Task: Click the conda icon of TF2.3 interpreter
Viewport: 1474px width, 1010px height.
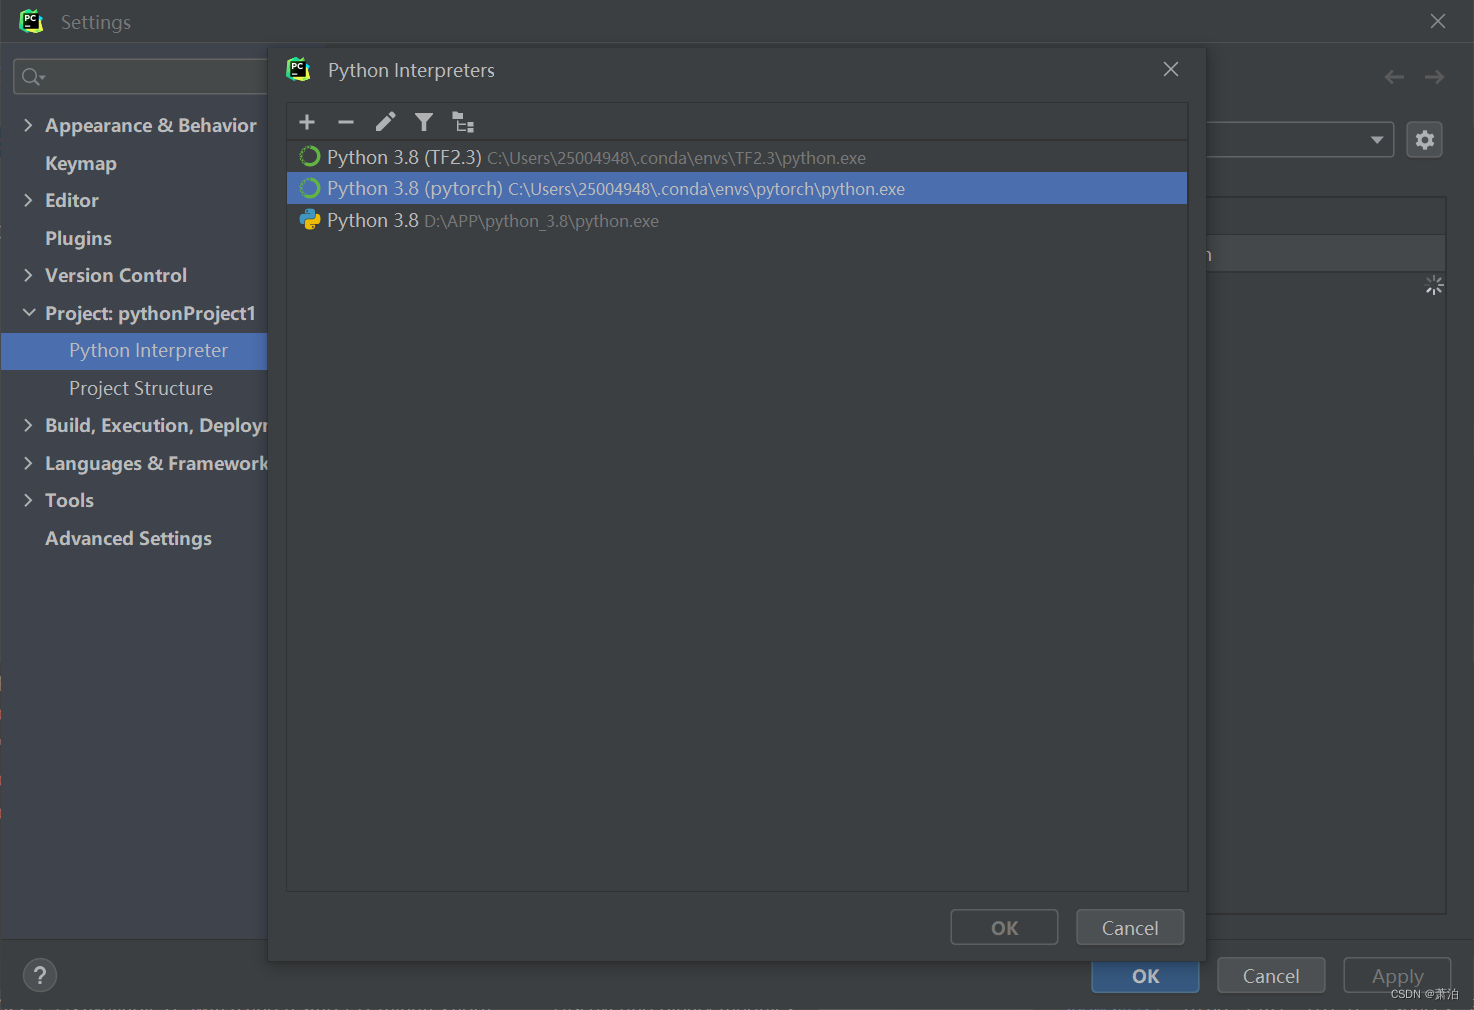Action: pos(310,157)
